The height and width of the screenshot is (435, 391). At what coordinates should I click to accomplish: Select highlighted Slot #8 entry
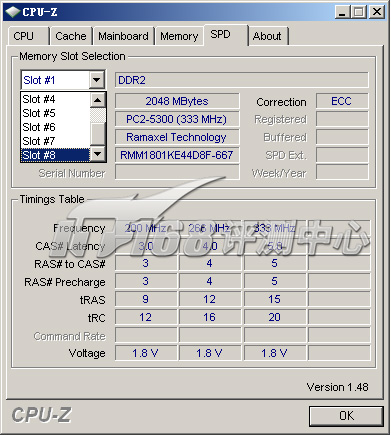click(55, 155)
